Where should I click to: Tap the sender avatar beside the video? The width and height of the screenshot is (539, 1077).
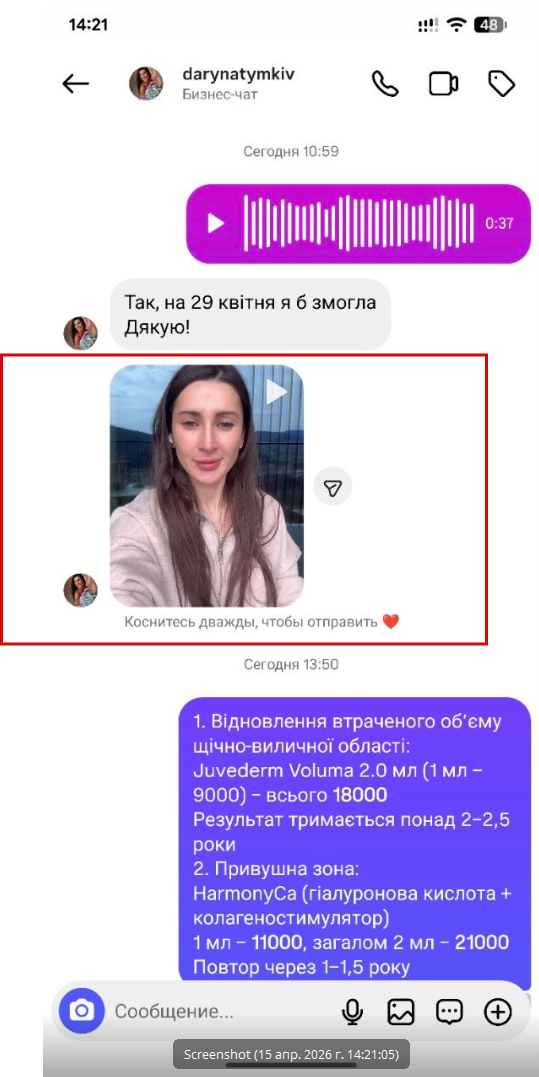(80, 590)
